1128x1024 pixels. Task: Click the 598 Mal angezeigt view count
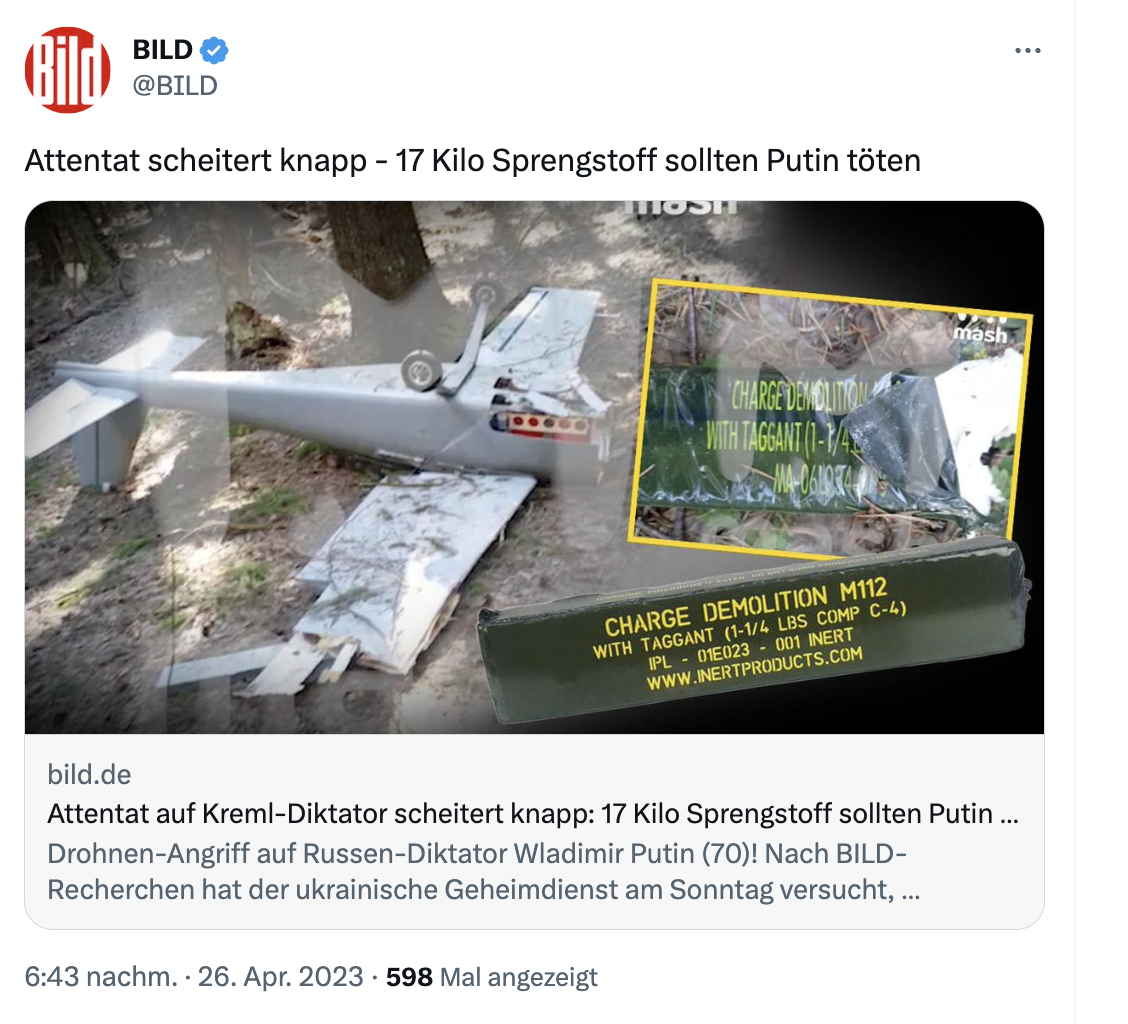(491, 977)
